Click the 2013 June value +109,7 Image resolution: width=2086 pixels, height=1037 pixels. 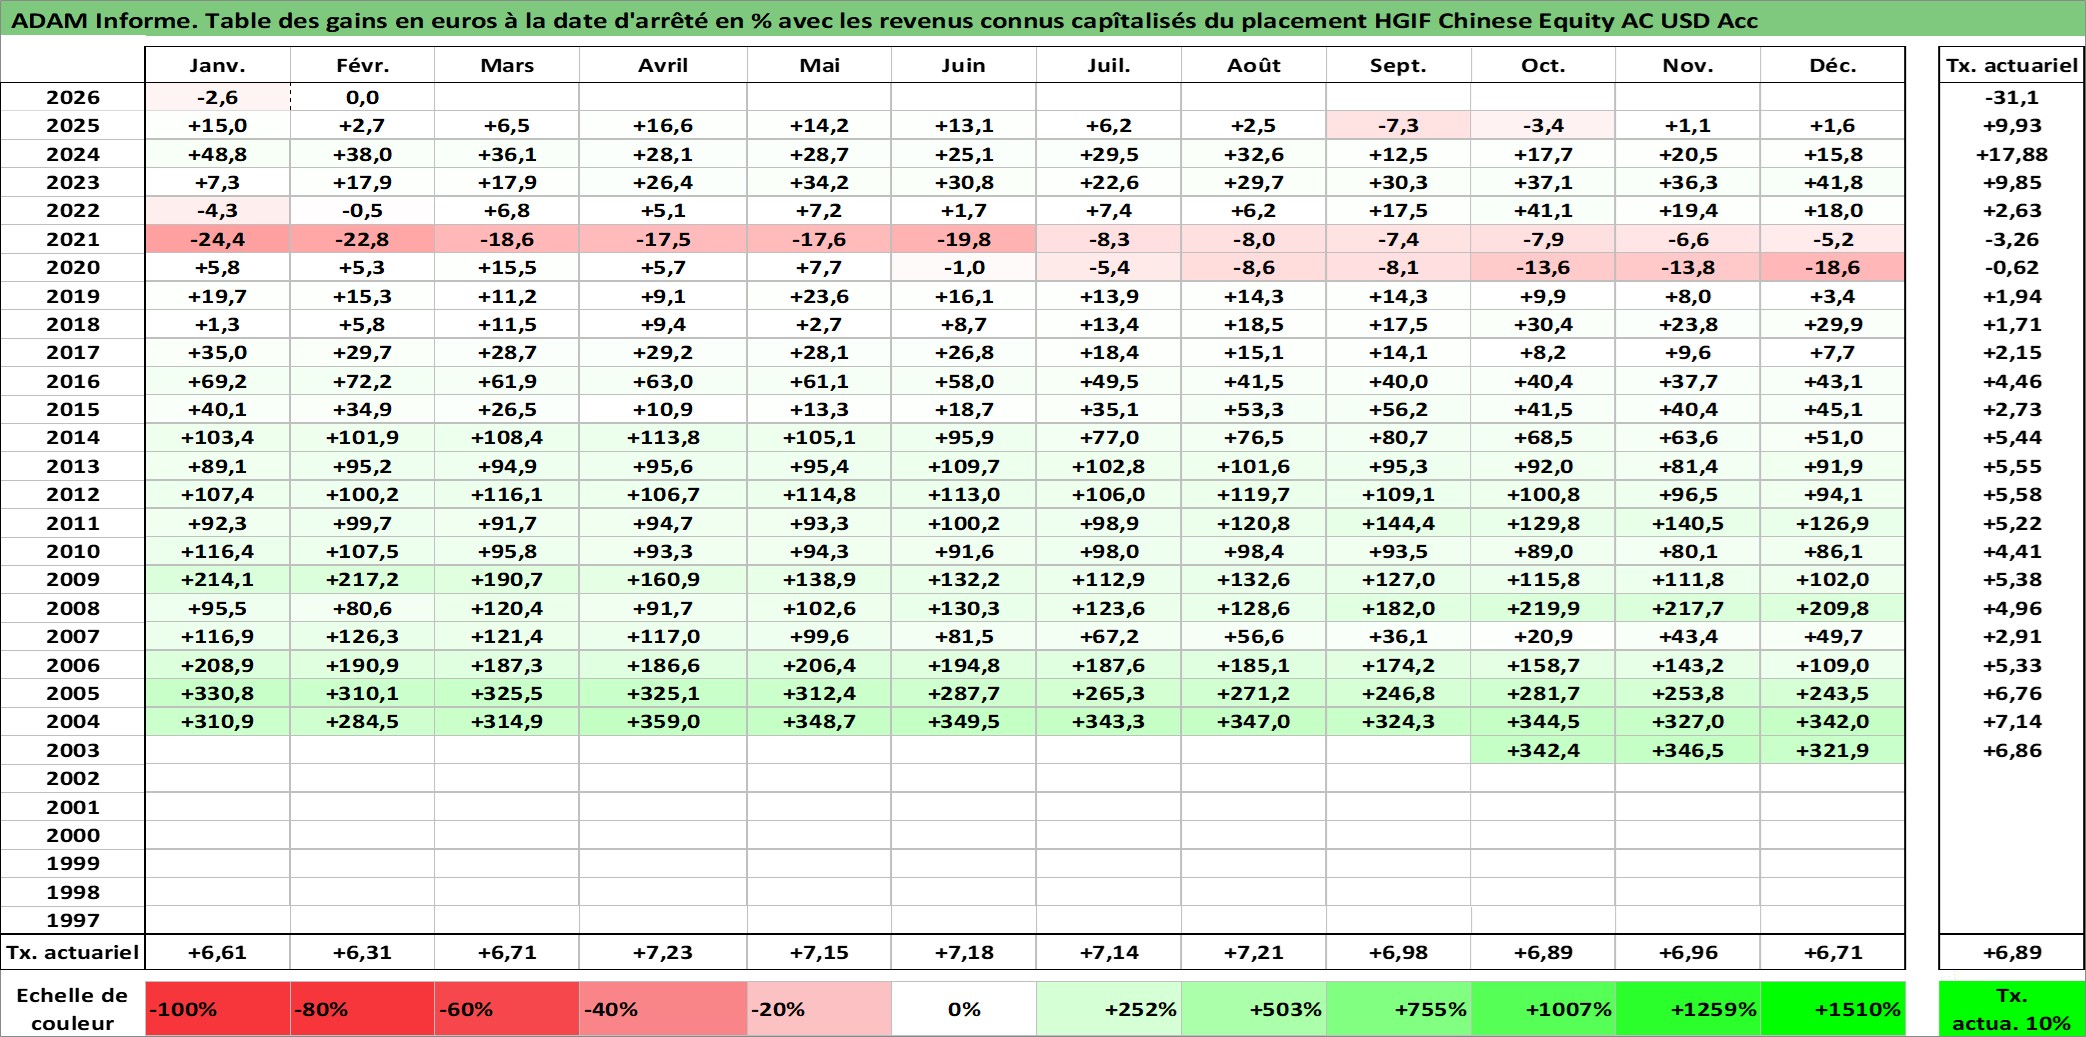tap(963, 466)
